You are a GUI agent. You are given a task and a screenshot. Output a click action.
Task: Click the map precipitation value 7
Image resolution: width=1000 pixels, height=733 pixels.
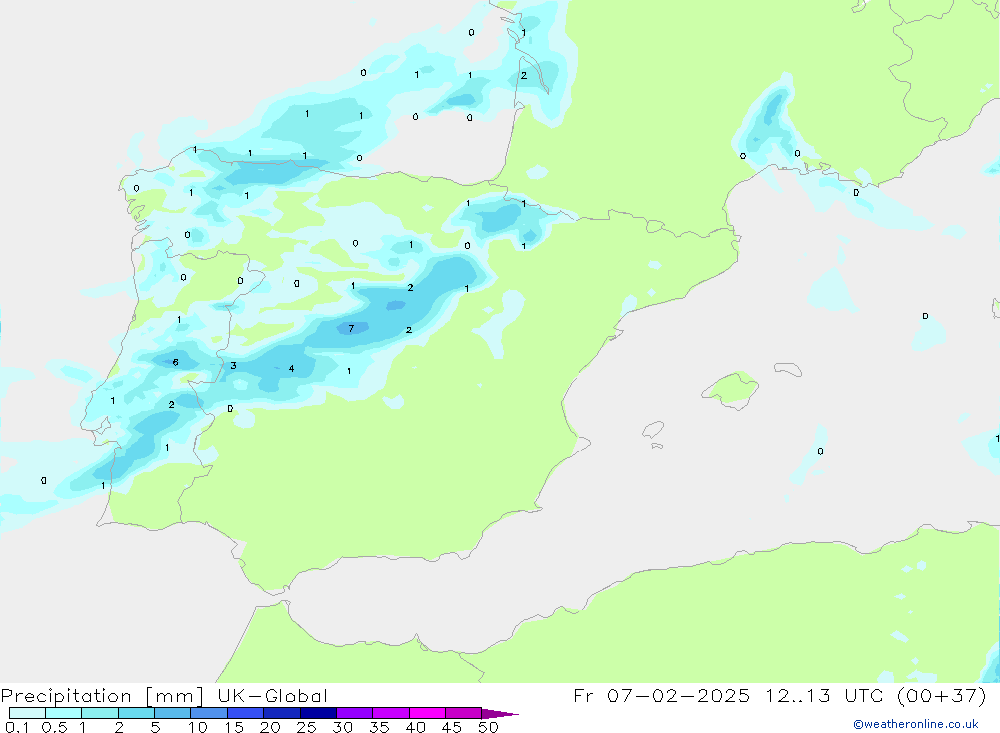point(351,329)
